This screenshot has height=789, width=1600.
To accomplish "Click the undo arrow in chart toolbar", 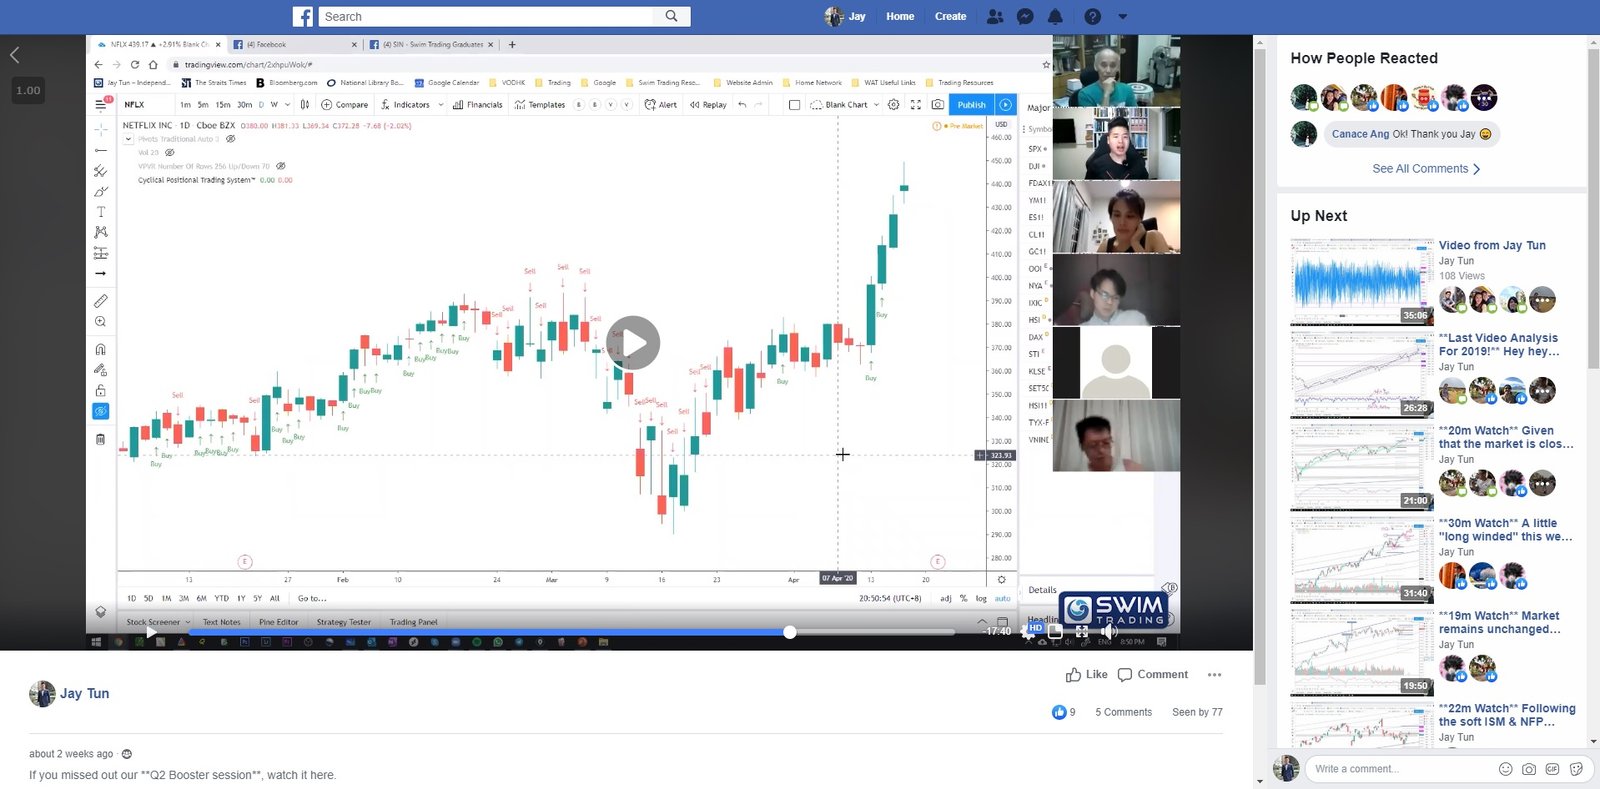I will pos(742,105).
